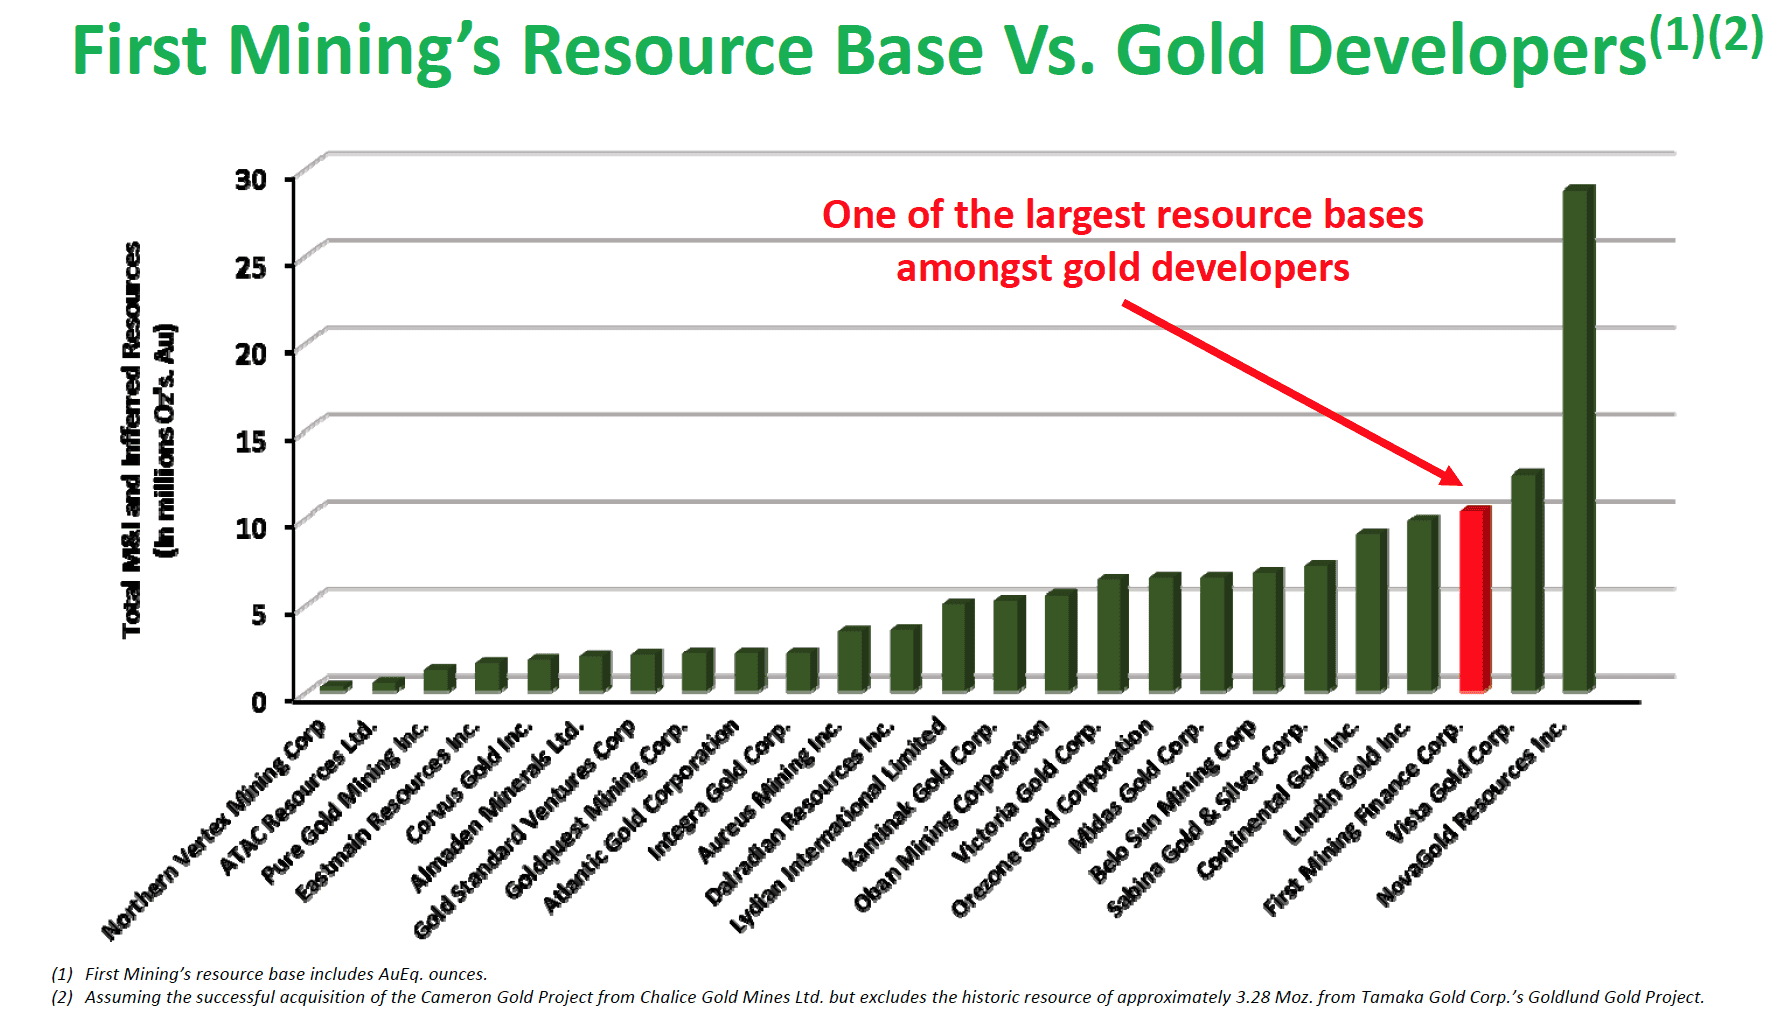Click the 'Northern Vertex Mining Corp' axis label

(215, 829)
